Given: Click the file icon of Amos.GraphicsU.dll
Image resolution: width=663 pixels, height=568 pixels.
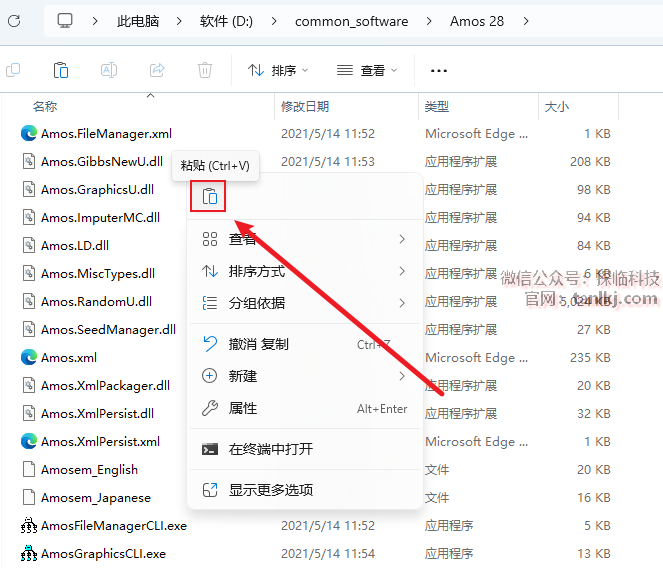Looking at the screenshot, I should 29,189.
